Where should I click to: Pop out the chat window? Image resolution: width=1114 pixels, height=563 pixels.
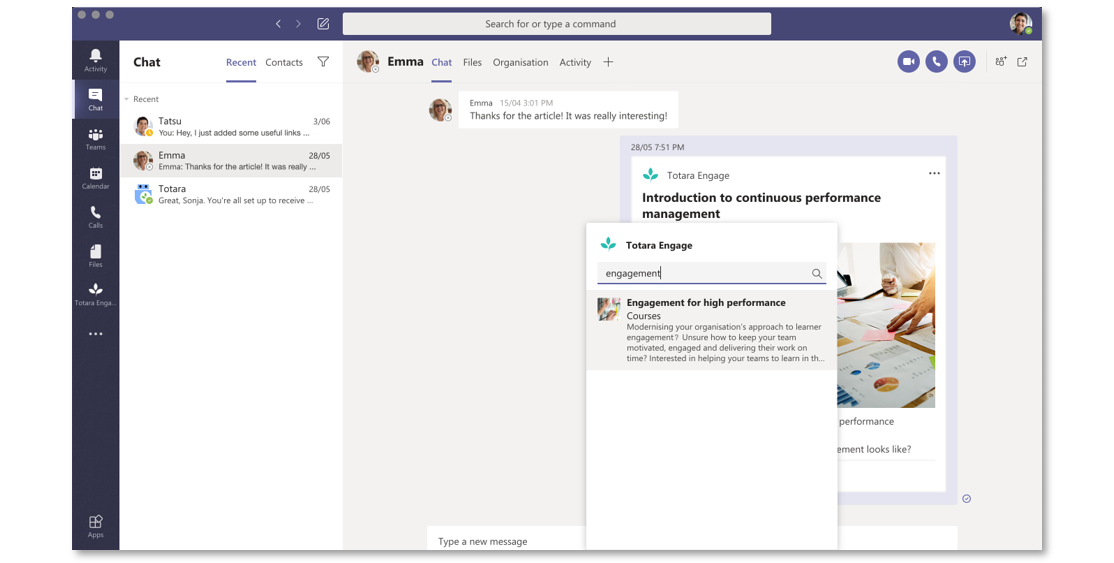(x=1022, y=62)
